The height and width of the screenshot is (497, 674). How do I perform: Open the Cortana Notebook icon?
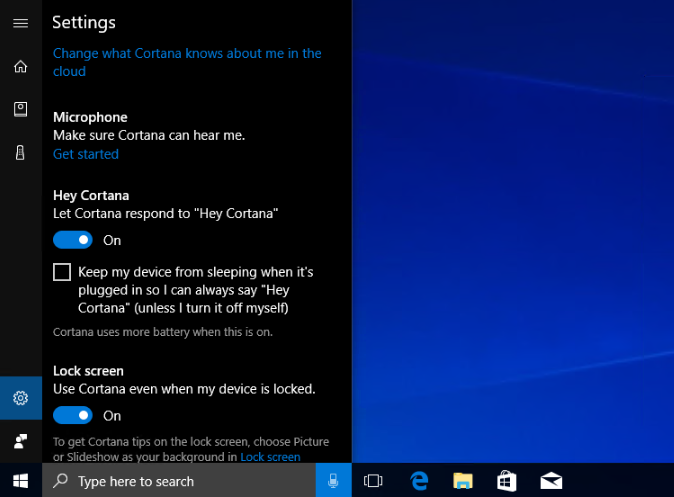point(21,109)
